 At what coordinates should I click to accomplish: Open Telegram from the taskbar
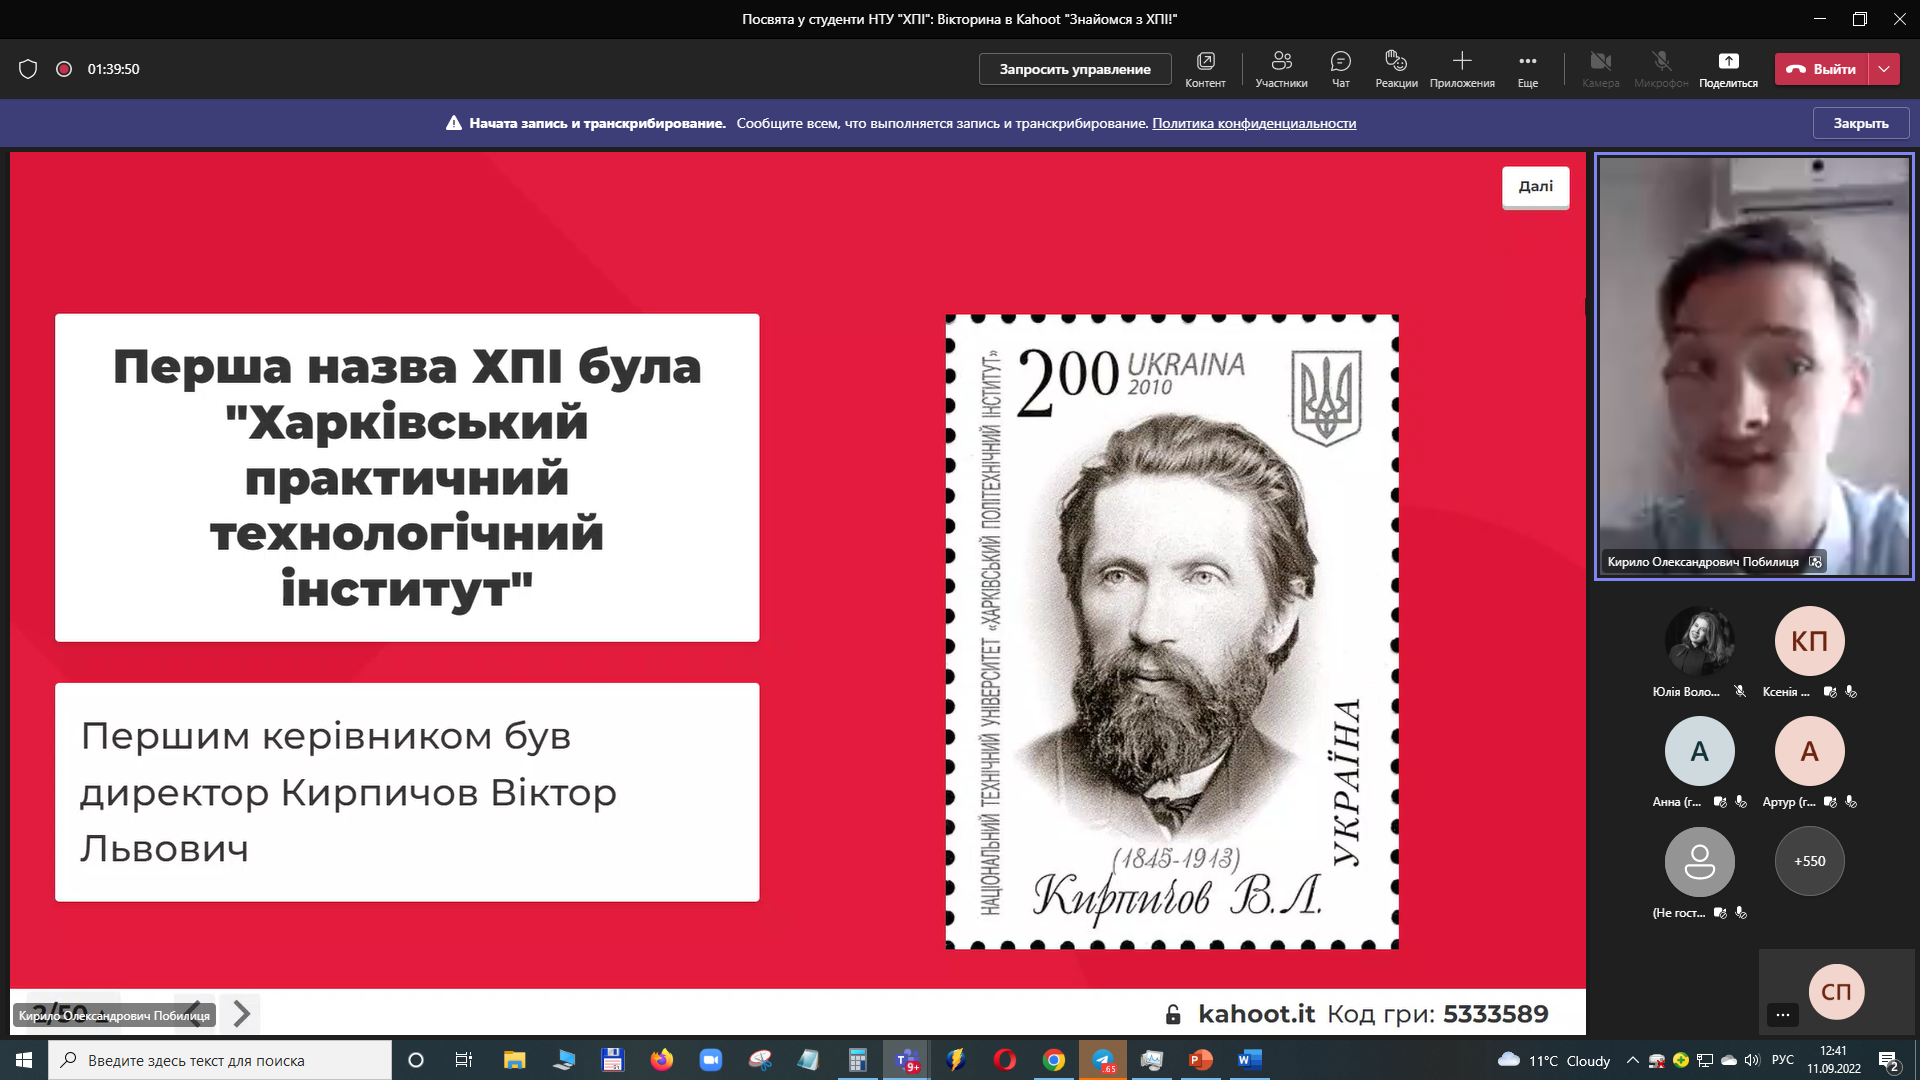click(1103, 1060)
